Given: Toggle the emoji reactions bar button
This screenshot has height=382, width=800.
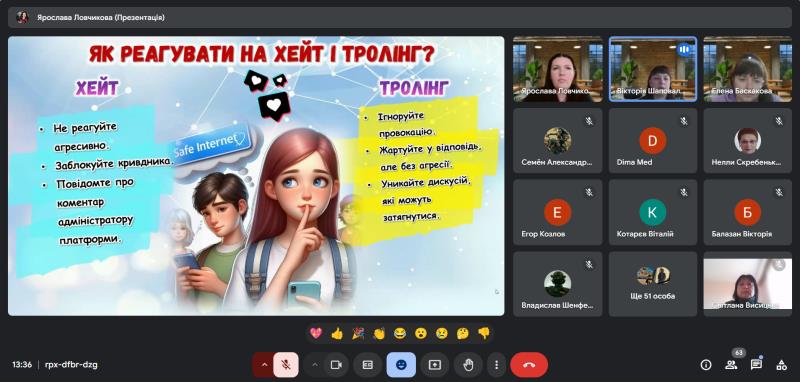Looking at the screenshot, I should coord(401,365).
